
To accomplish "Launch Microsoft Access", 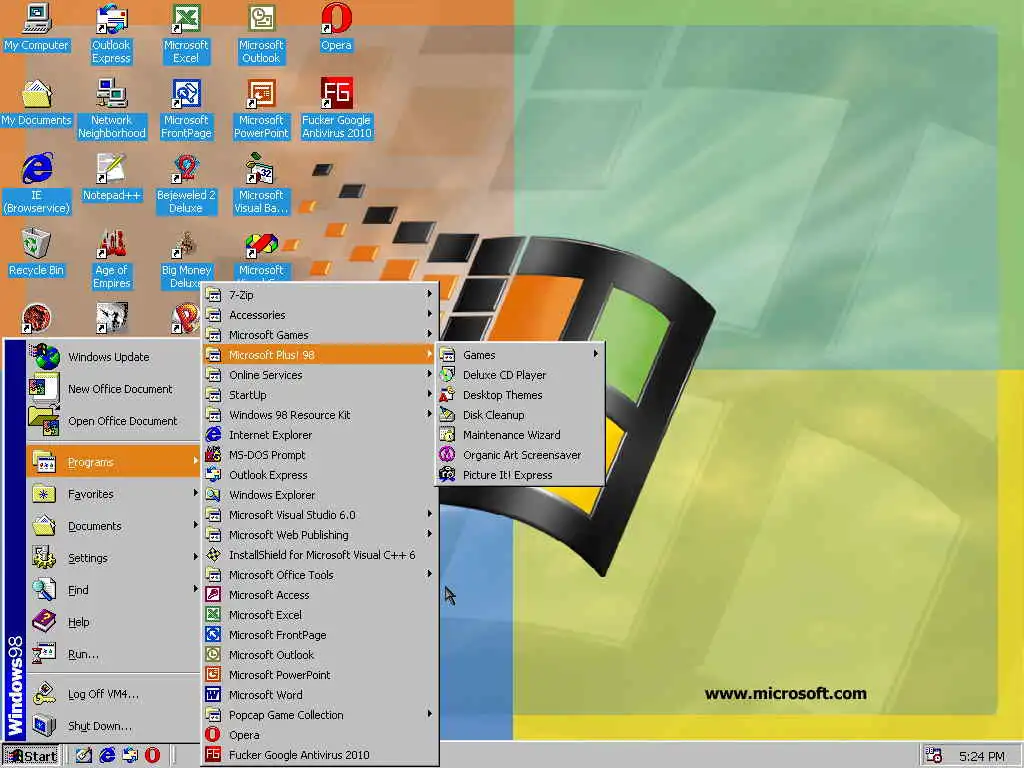I will click(x=319, y=595).
